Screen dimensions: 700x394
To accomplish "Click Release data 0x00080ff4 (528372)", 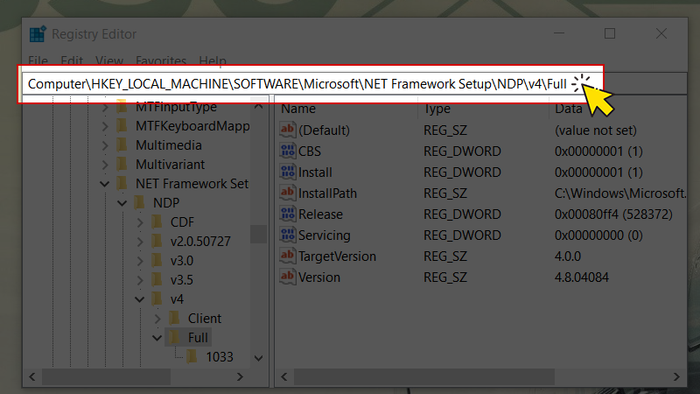I will (613, 214).
